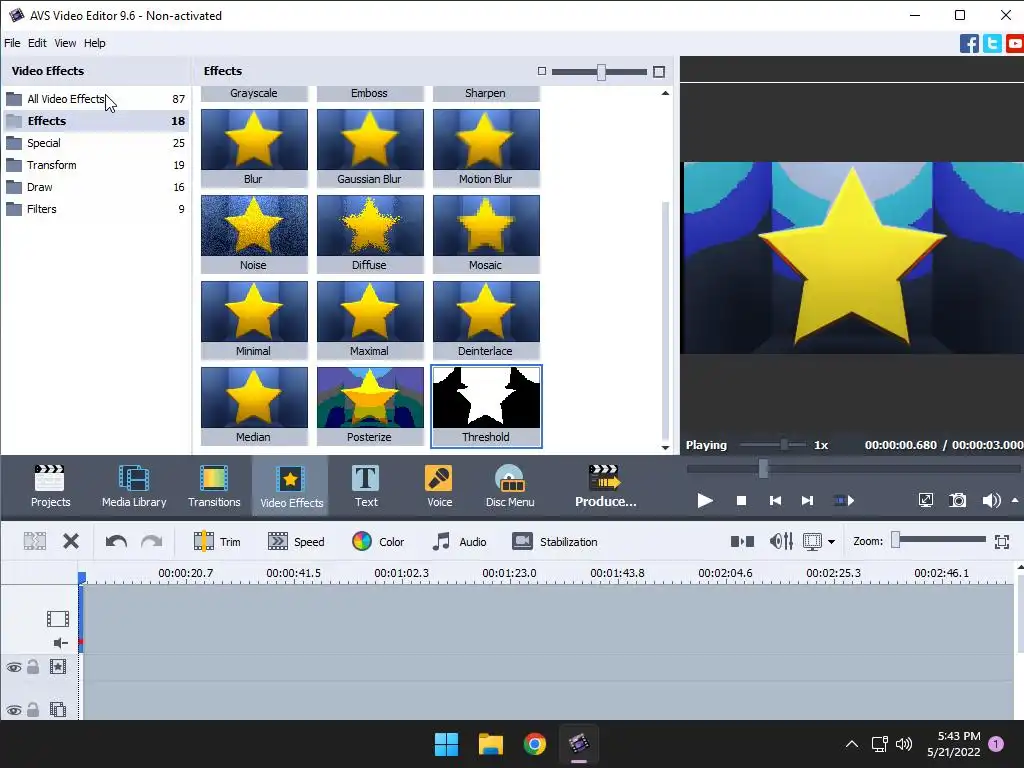This screenshot has height=768, width=1024.
Task: Select the Posterize effect thumbnail
Action: (x=370, y=406)
